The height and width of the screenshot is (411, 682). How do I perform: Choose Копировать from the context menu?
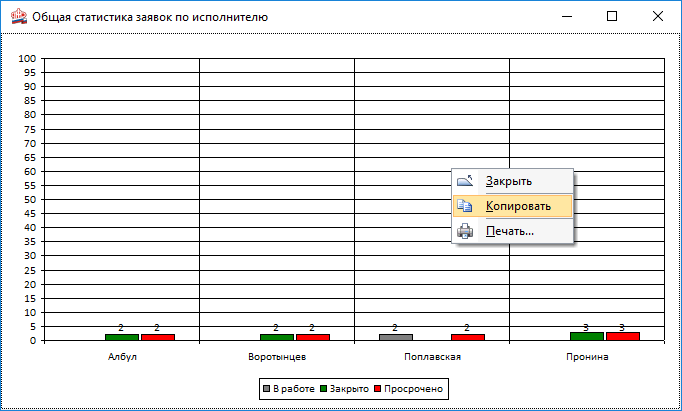point(518,206)
